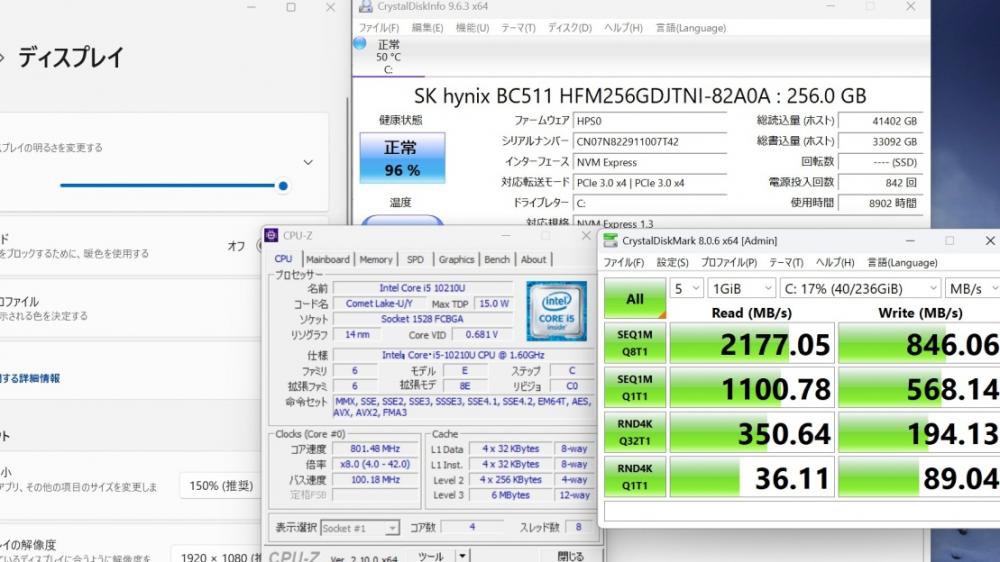The width and height of the screenshot is (1000, 562).
Task: Switch to the SPD tab in CPU-Z
Action: [x=415, y=260]
